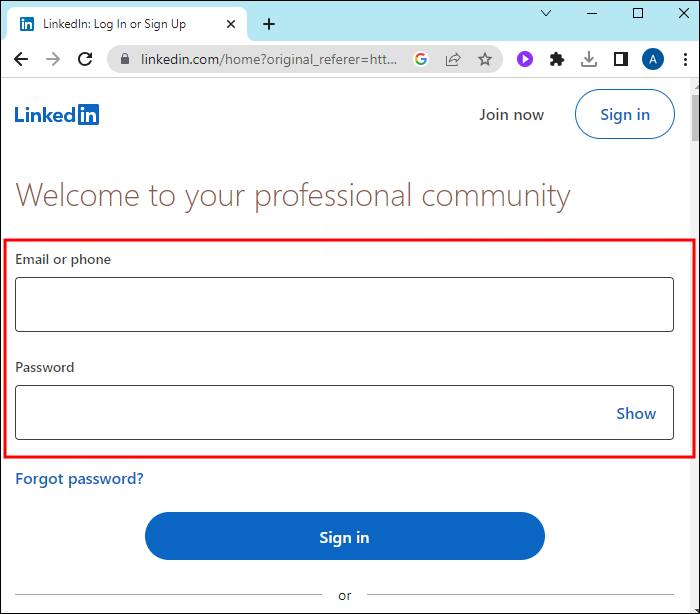Image resolution: width=700 pixels, height=614 pixels.
Task: Go back using the browser back arrow
Action: [x=21, y=59]
